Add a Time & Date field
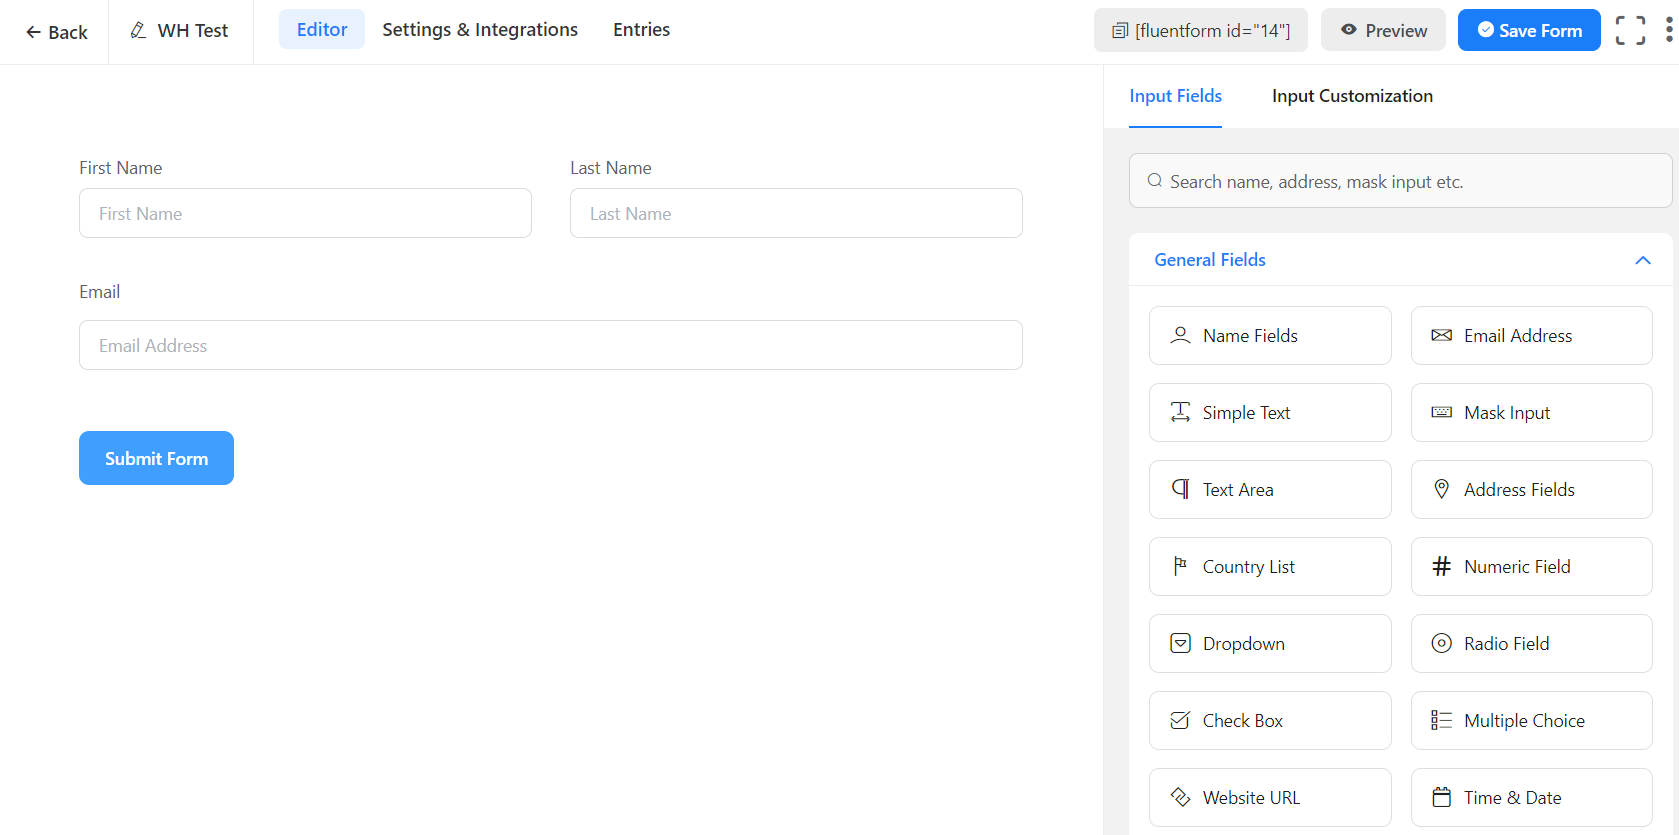This screenshot has height=835, width=1679. tap(1530, 798)
